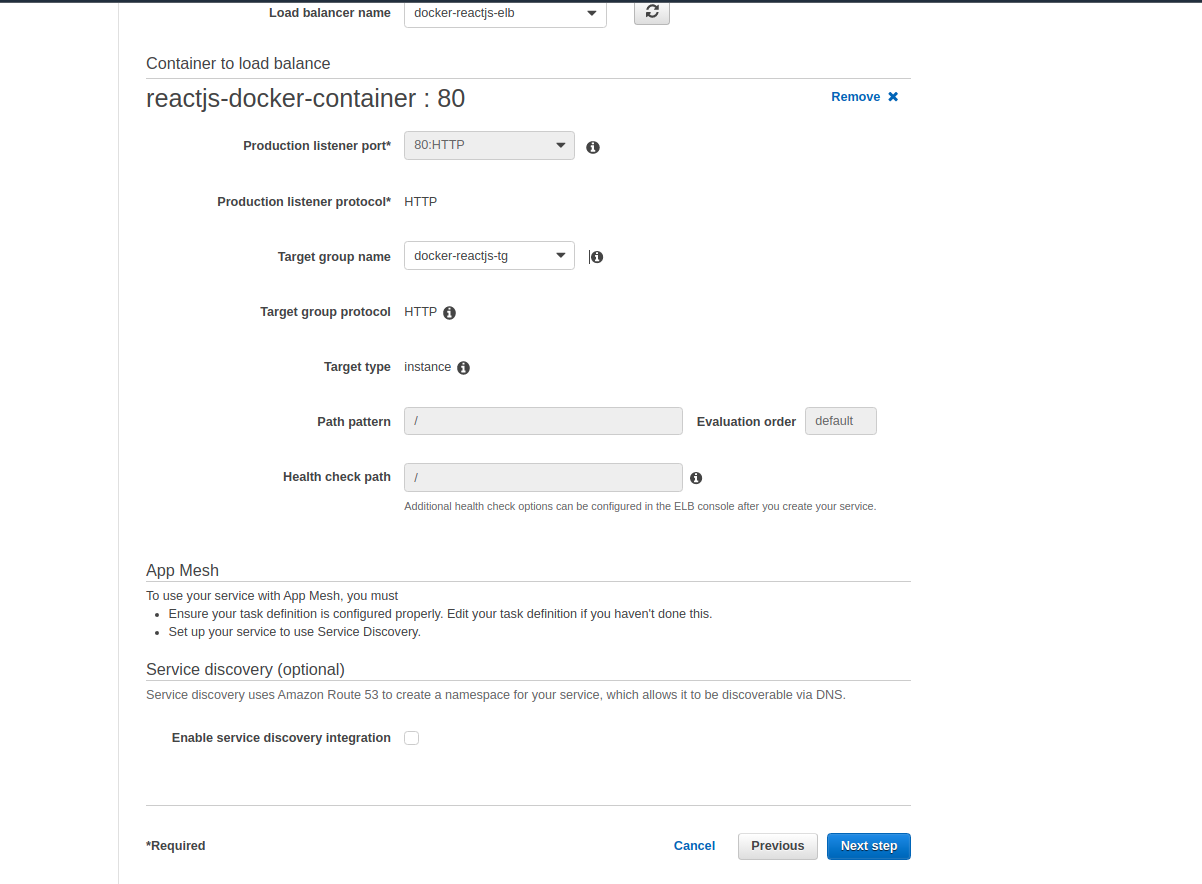Click the Cancel link
1202x884 pixels.
694,846
